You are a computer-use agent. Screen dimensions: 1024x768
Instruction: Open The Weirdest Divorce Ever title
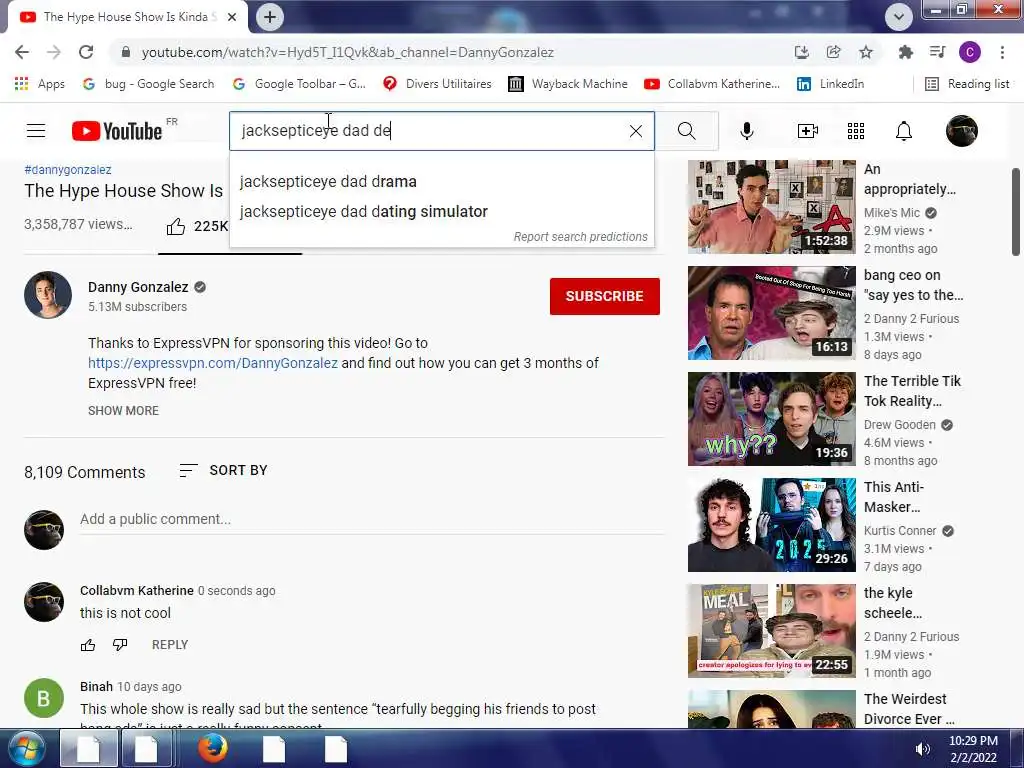click(909, 709)
